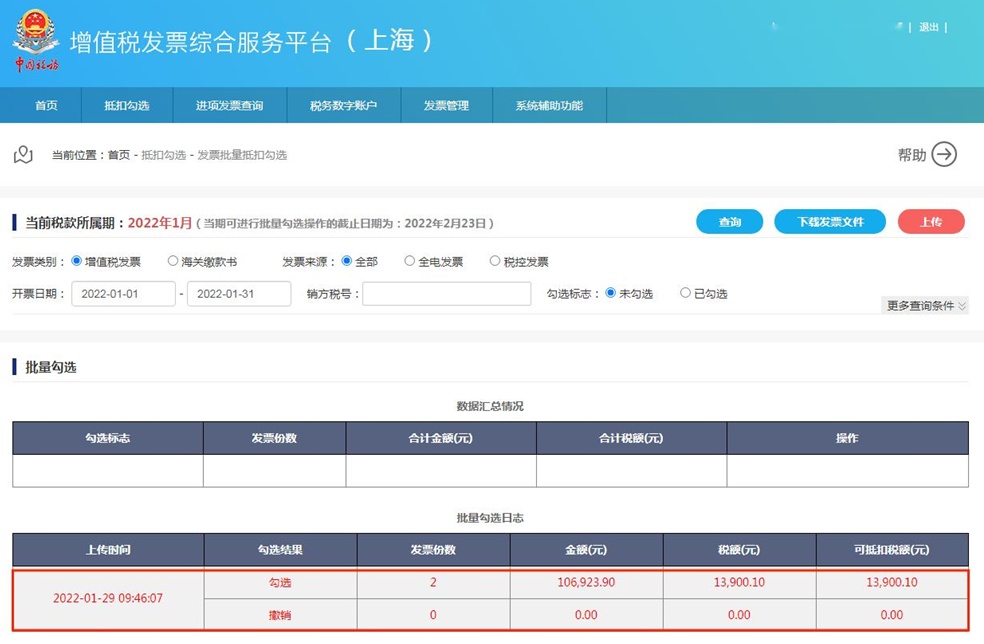The height and width of the screenshot is (644, 984).
Task: Click the 退出 logout link
Action: click(x=929, y=27)
